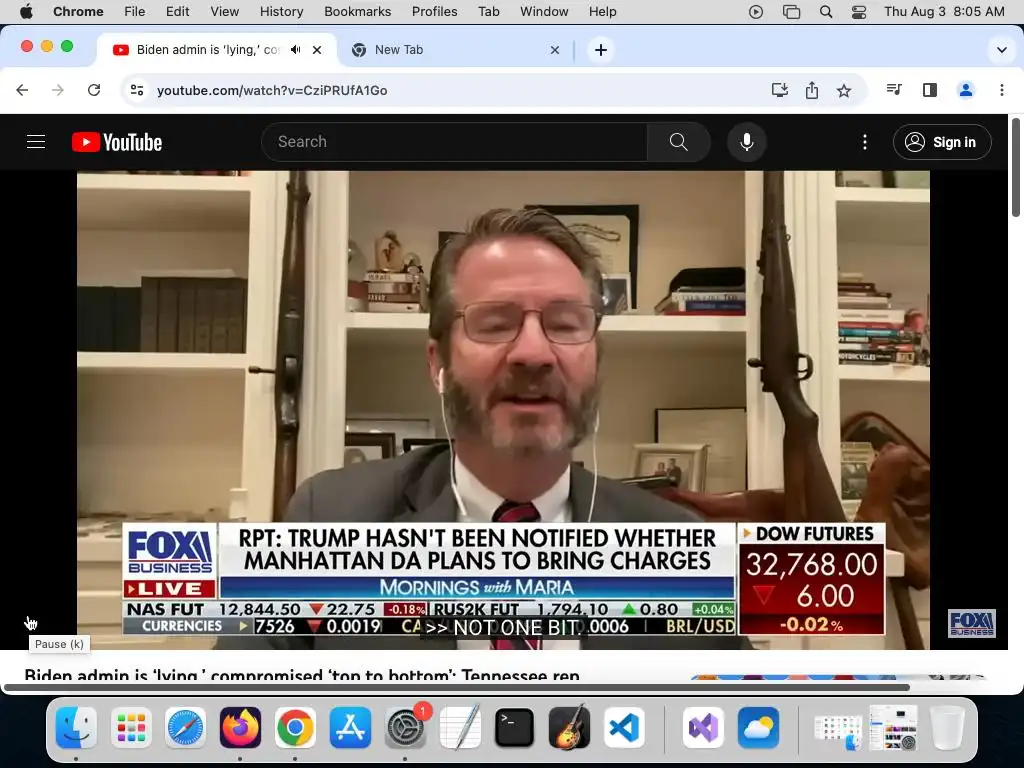Open the History menu
Image resolution: width=1024 pixels, height=768 pixels.
[281, 12]
